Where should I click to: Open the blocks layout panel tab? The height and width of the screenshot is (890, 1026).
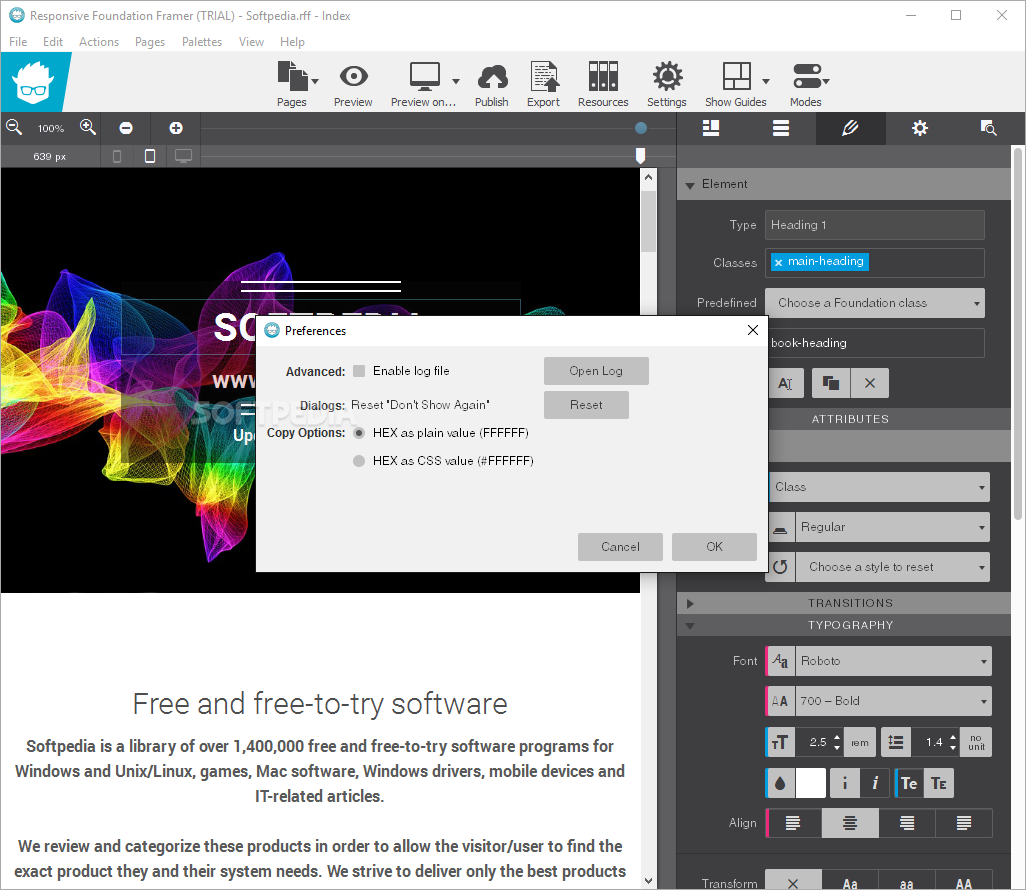(x=711, y=128)
